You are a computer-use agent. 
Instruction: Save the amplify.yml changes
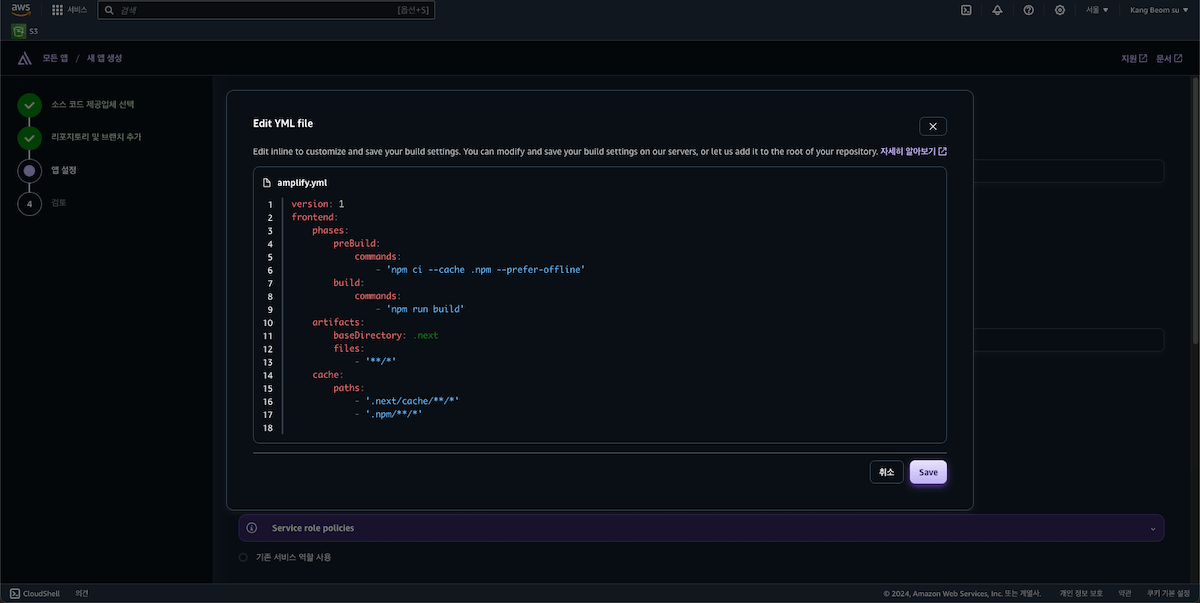tap(928, 472)
